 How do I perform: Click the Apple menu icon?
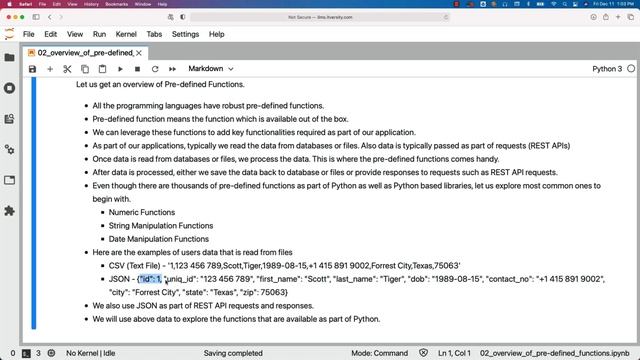(x=9, y=4)
